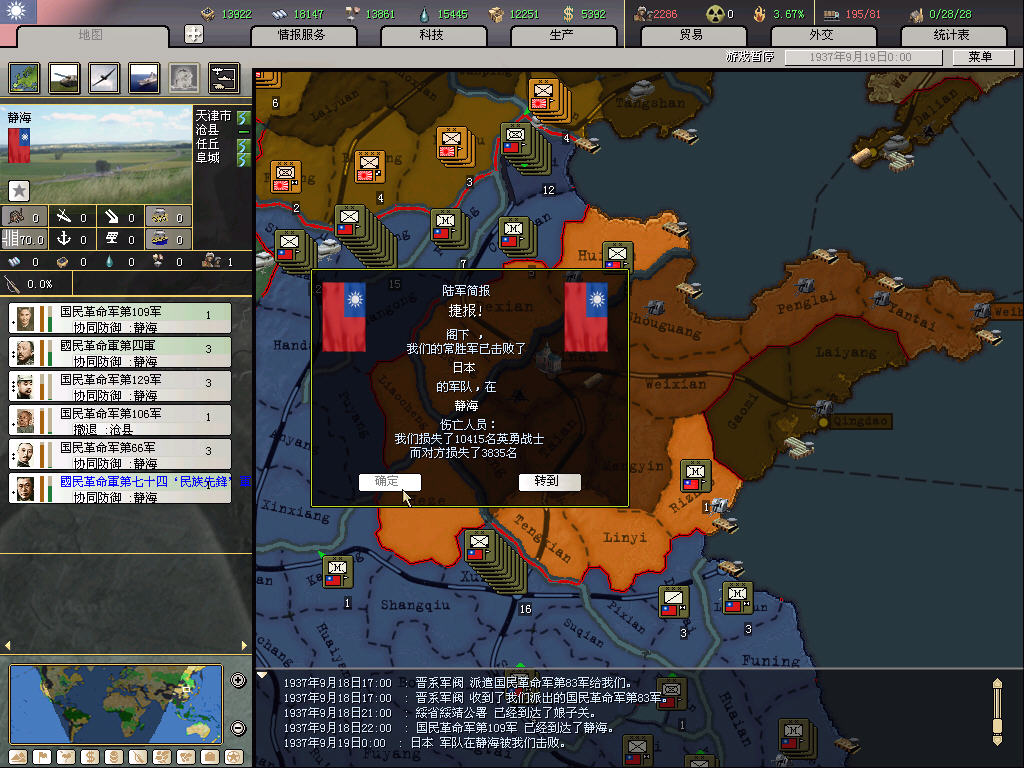
Task: Zoom out with the minimap minus button
Action: pos(238,728)
